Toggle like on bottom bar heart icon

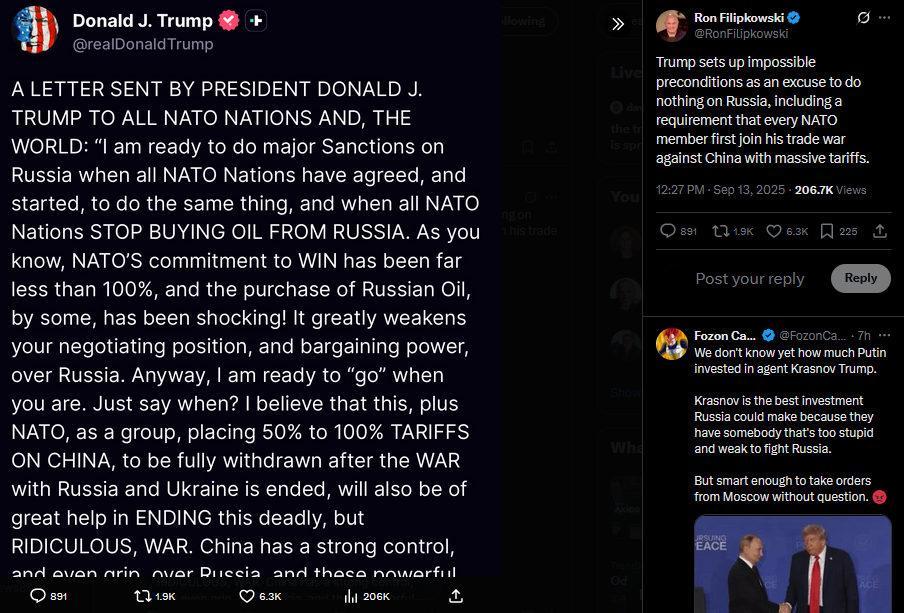point(247,596)
